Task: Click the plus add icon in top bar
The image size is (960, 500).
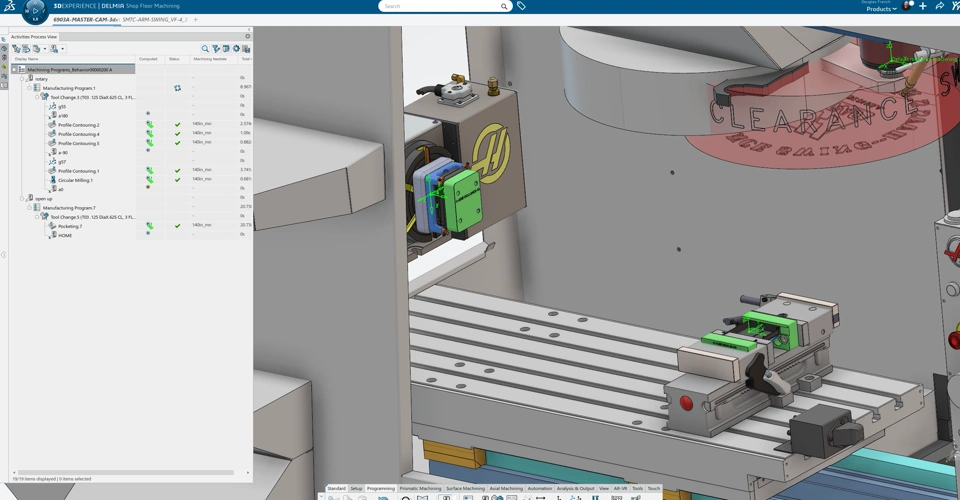Action: [x=922, y=6]
